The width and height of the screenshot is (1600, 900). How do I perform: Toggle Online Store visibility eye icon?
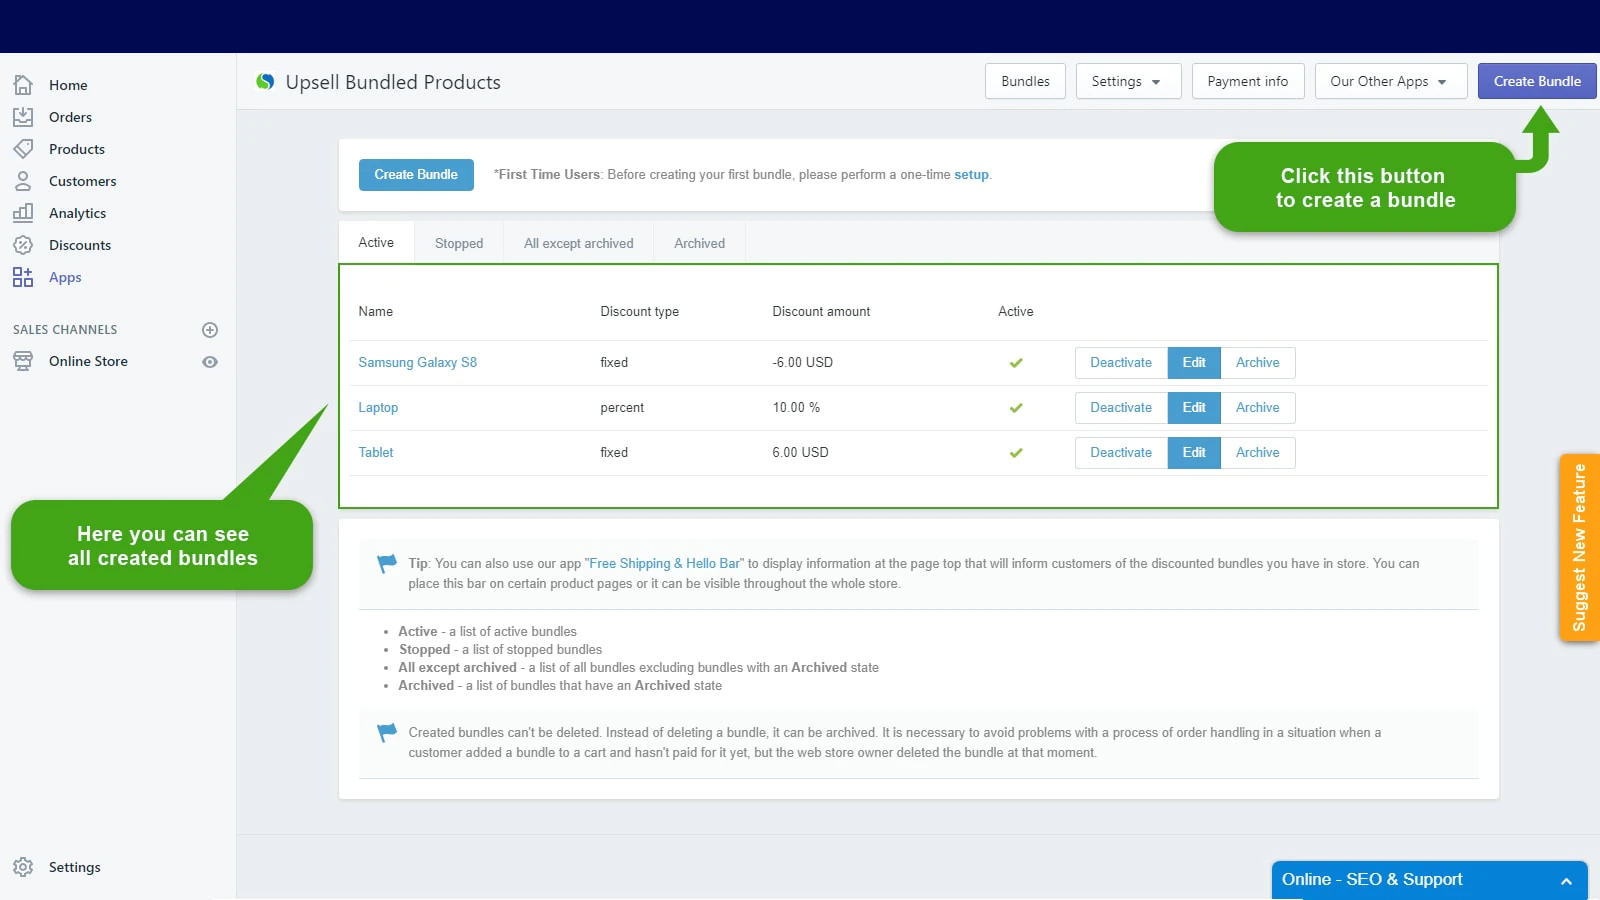[x=209, y=362]
